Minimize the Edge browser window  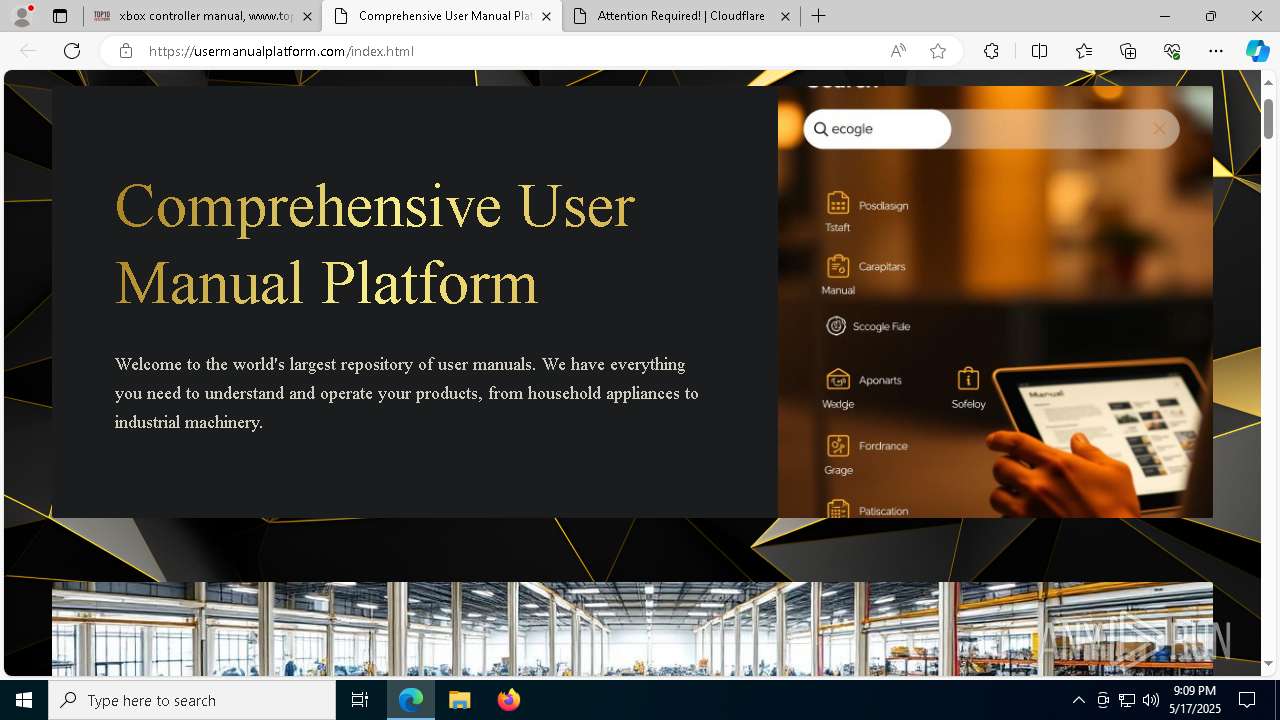pos(1165,16)
